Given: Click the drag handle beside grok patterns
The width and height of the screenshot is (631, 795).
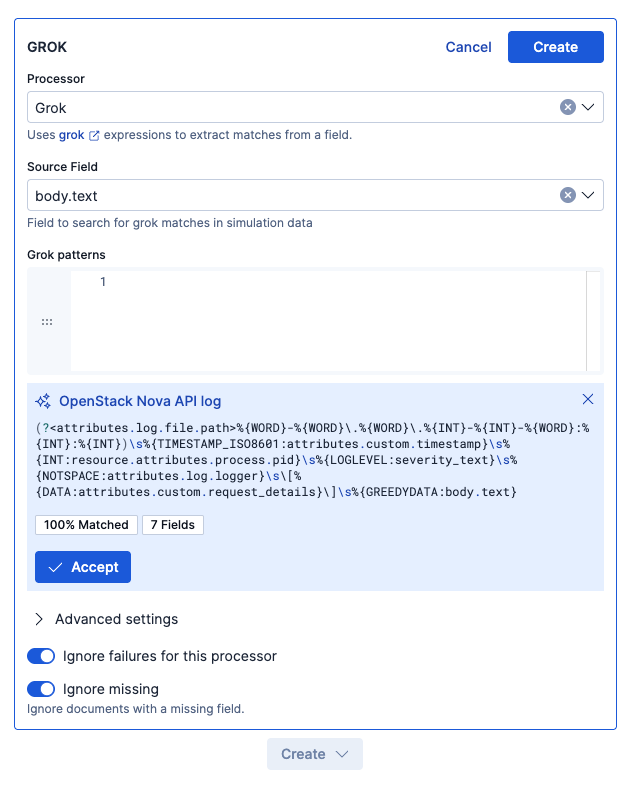Looking at the screenshot, I should pyautogui.click(x=47, y=322).
